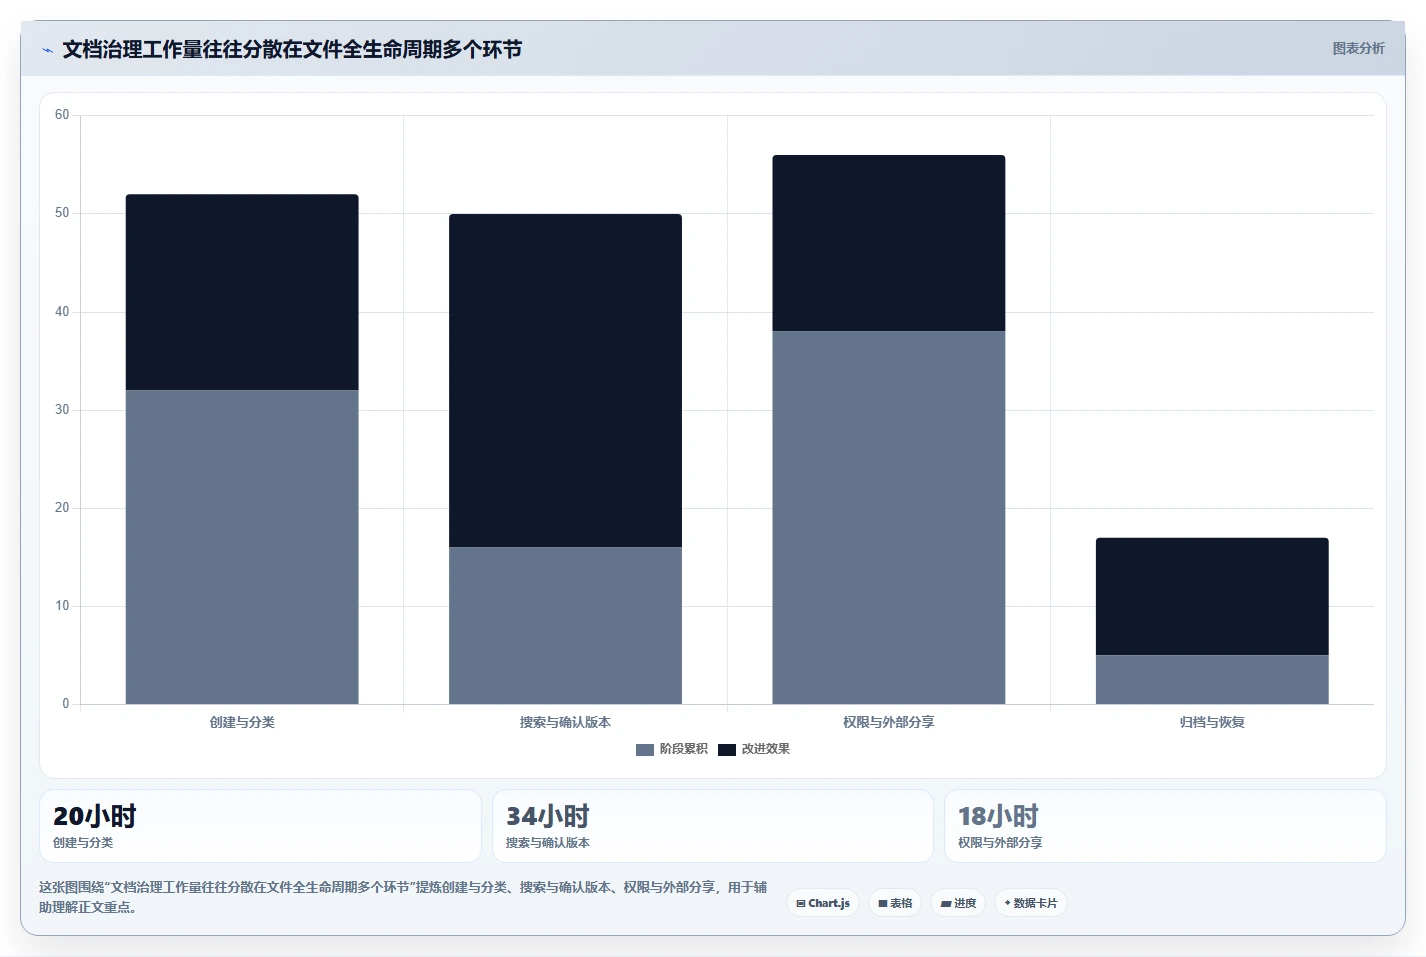This screenshot has width=1426, height=957.
Task: Click the 搜索与确认版本 x-axis label
Action: point(565,722)
